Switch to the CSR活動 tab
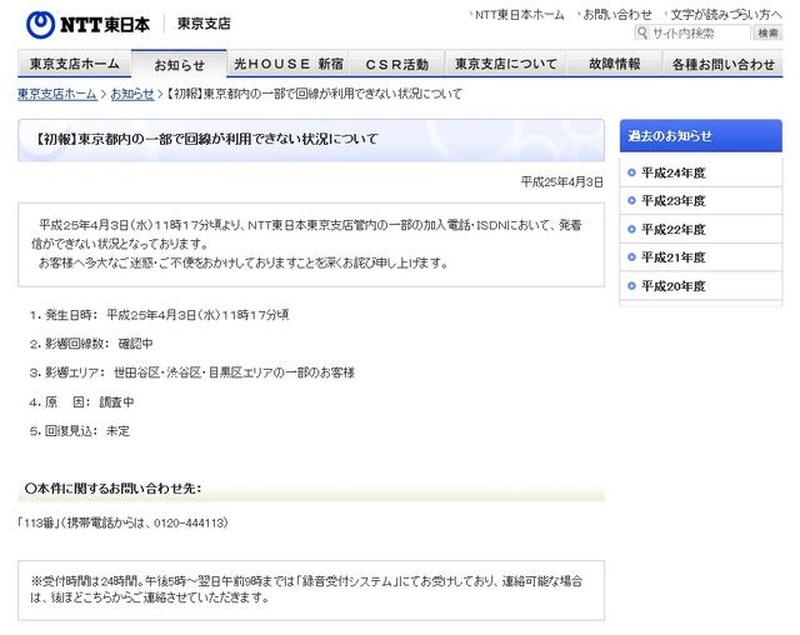 tap(397, 64)
